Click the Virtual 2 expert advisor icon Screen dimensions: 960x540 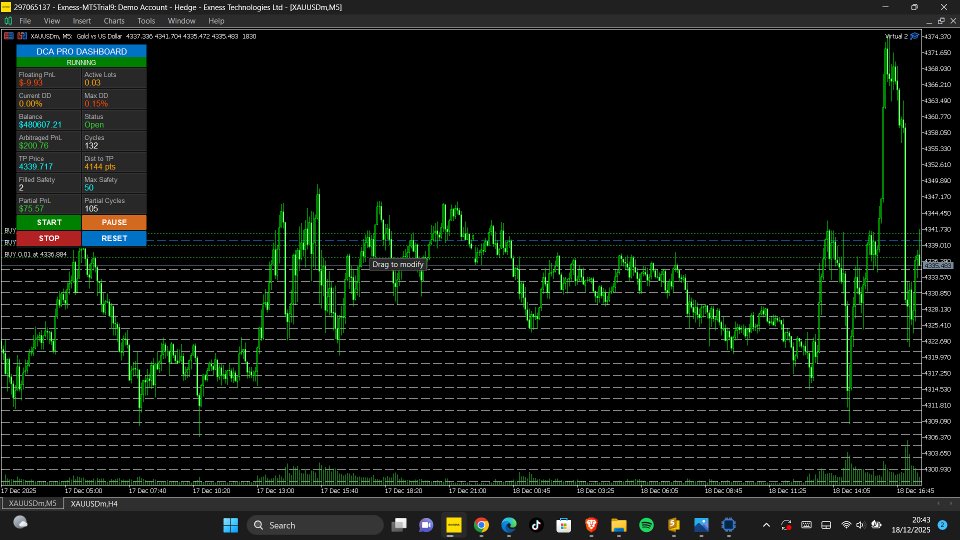click(914, 36)
